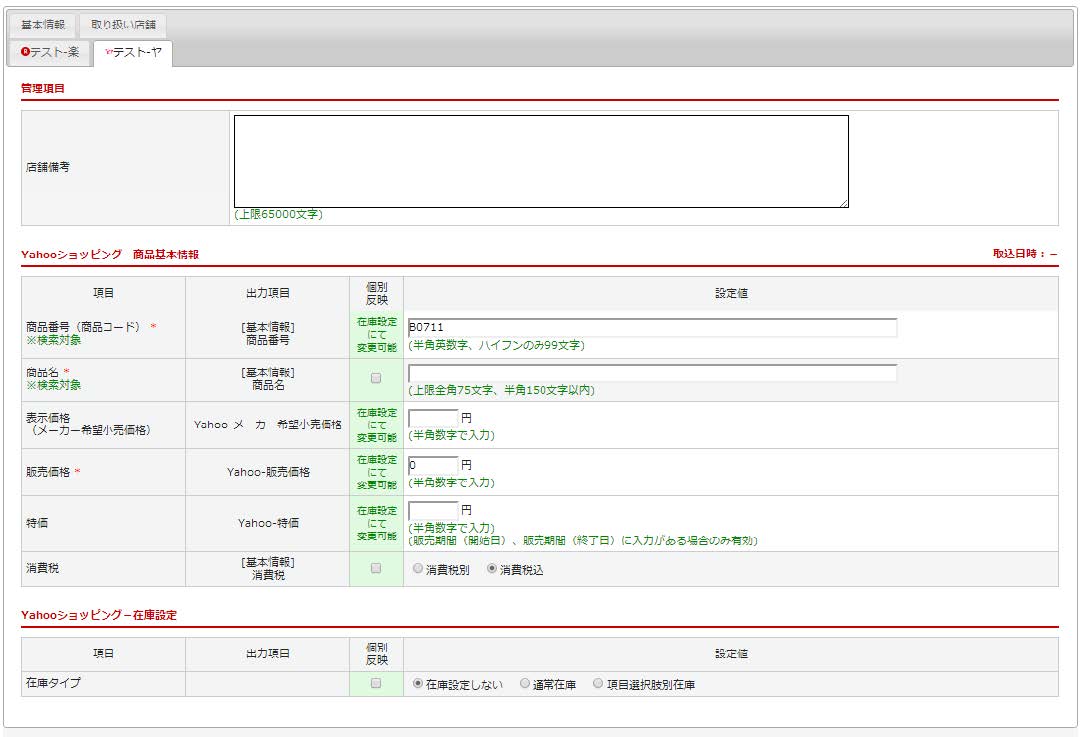Click the Yahooショッピング 商品基本情報 section heading
1089x737 pixels.
(x=110, y=254)
